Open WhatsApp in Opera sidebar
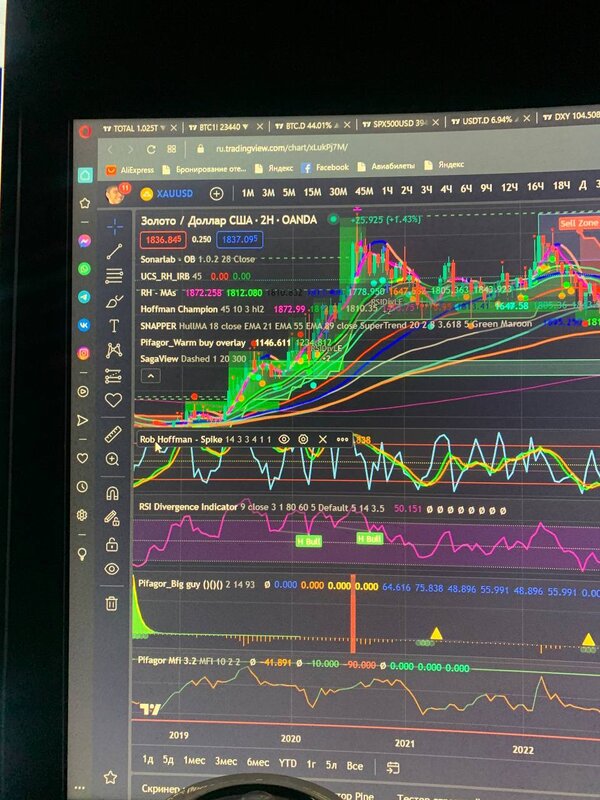 point(84,268)
